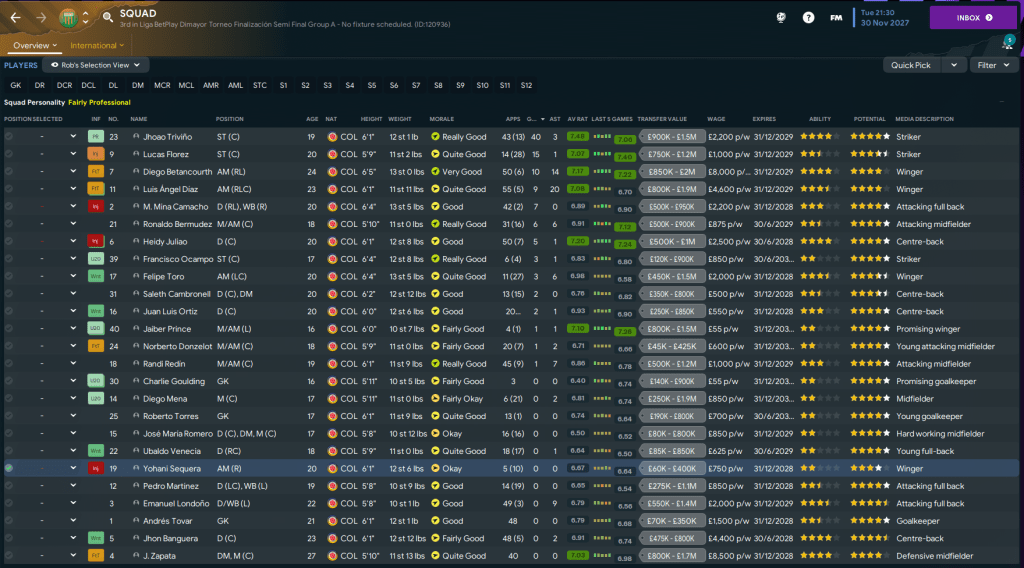Click the injury status icon for Lucas Florez
This screenshot has width=1024, height=568.
96,154
